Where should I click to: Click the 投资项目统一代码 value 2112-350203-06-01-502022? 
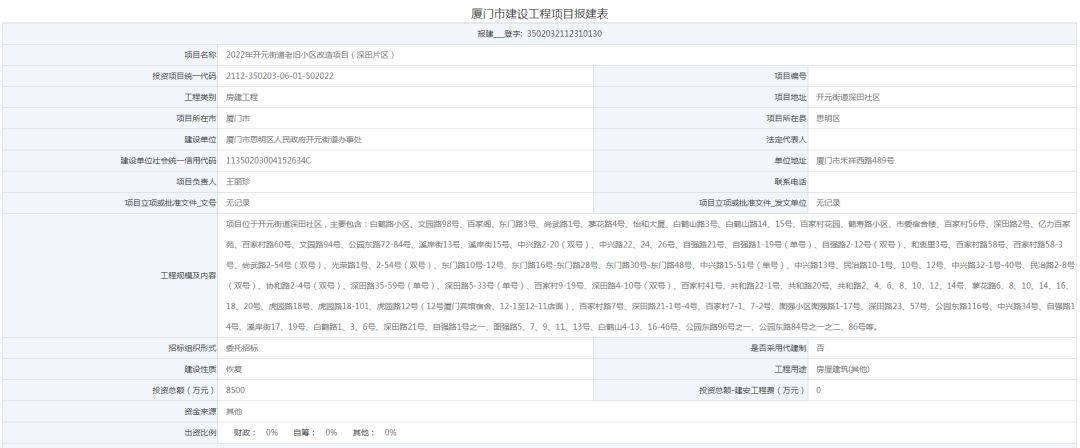coord(280,76)
